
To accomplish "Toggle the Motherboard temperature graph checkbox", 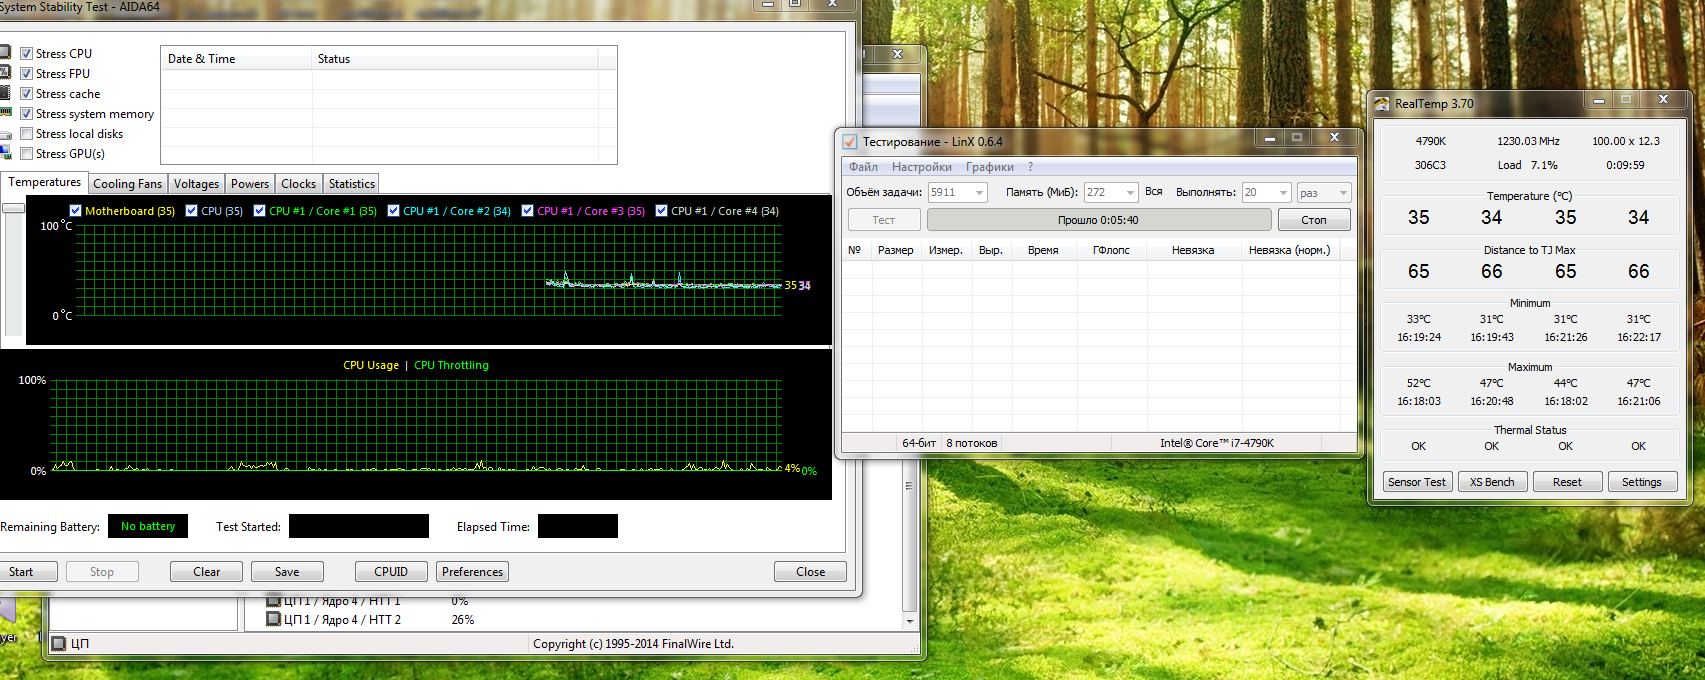I will point(76,211).
